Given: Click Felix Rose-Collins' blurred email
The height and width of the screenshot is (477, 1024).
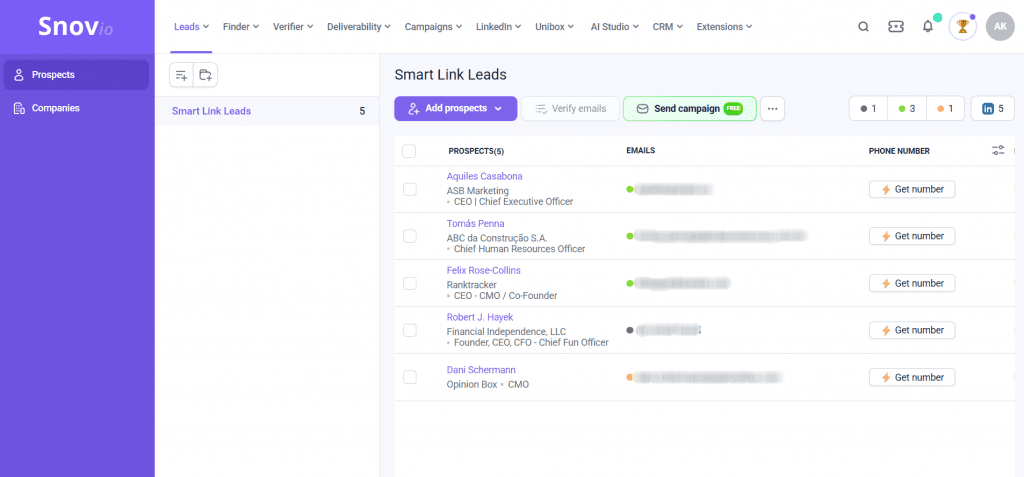Looking at the screenshot, I should click(x=682, y=283).
